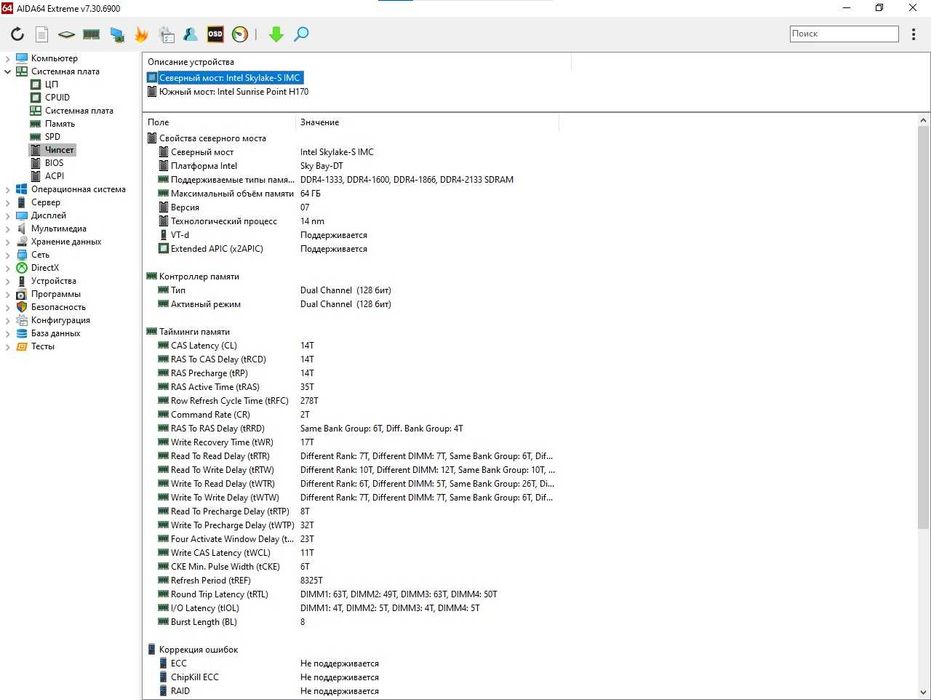Open the ACPI tree item
This screenshot has height=700, width=931.
pyautogui.click(x=54, y=176)
